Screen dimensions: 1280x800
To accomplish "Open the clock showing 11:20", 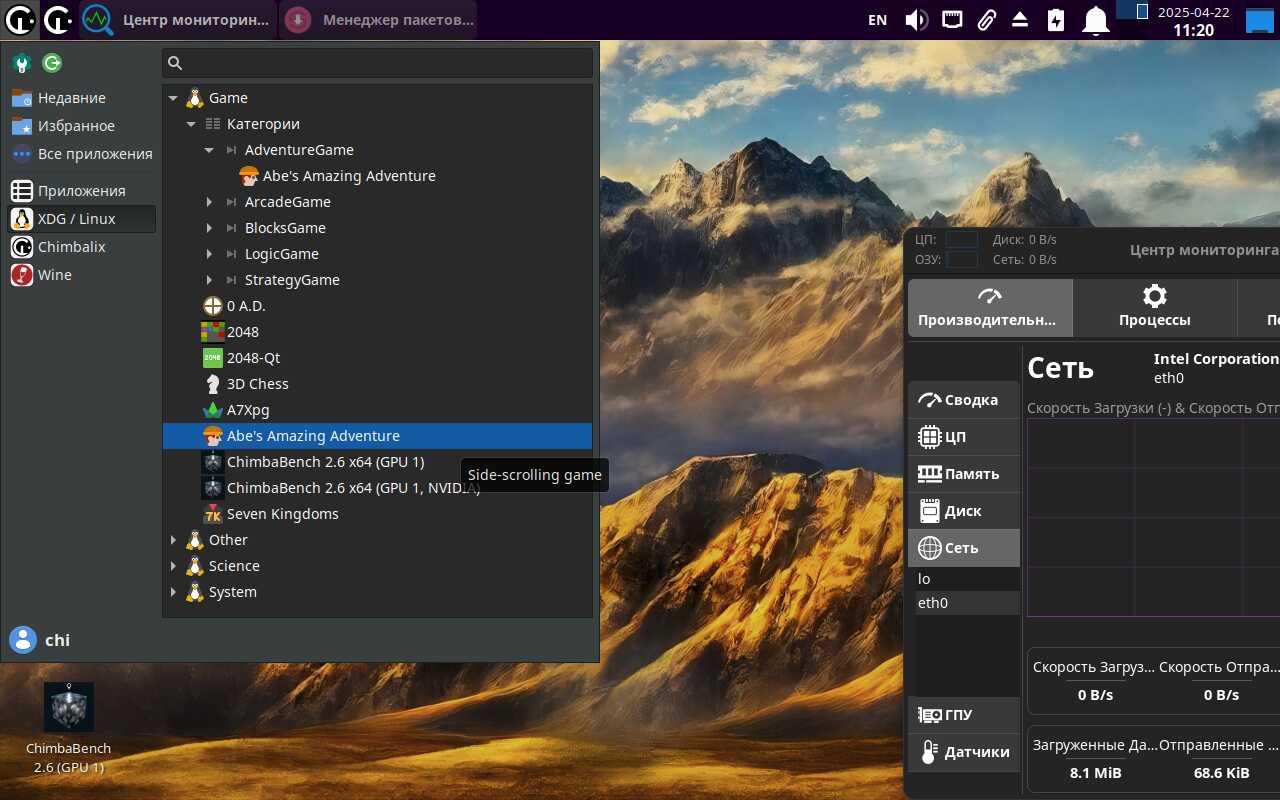I will (x=1193, y=20).
